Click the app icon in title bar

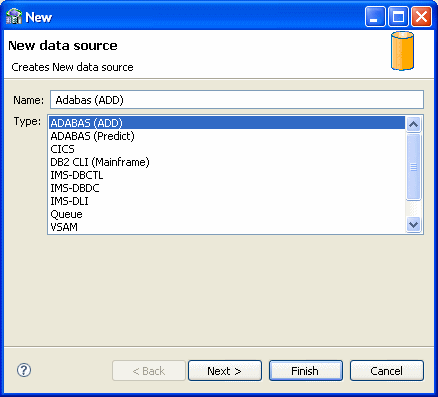coord(14,17)
